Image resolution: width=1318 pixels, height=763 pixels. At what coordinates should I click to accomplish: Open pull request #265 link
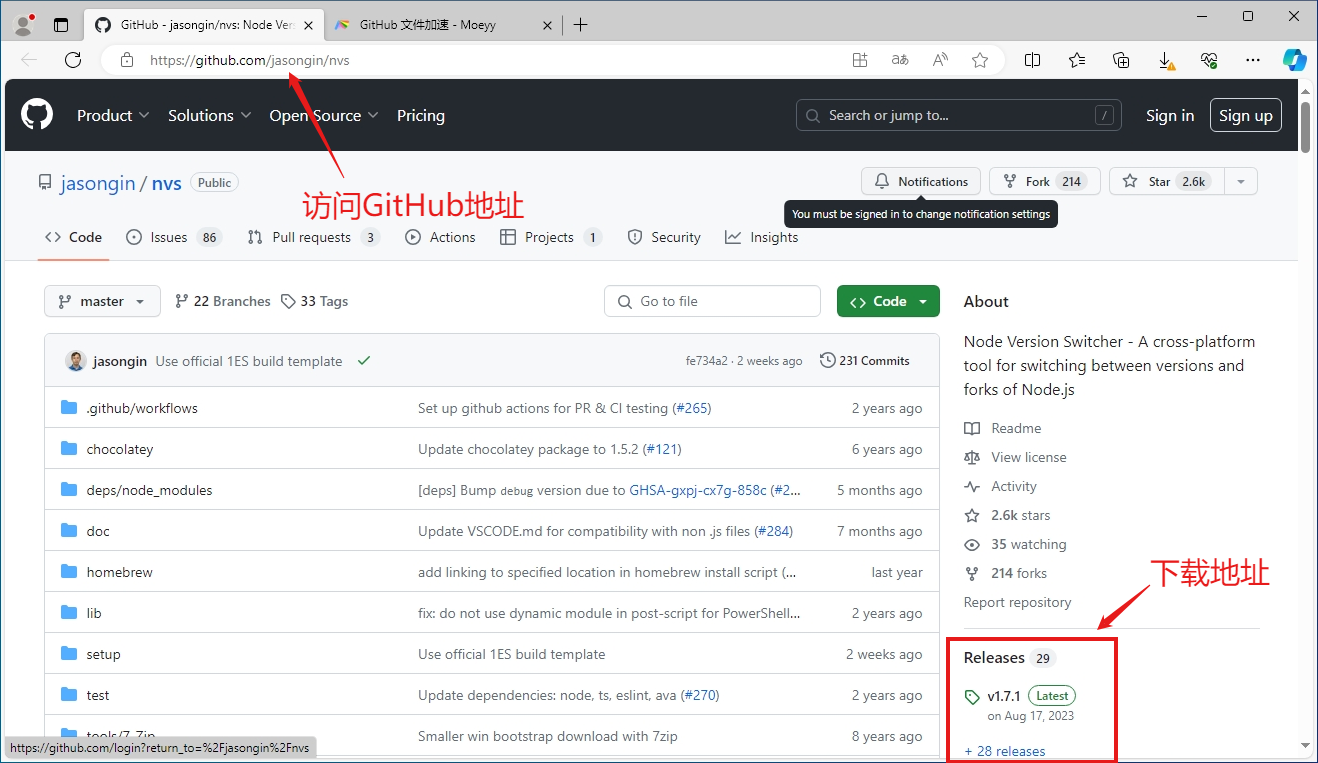(x=692, y=408)
